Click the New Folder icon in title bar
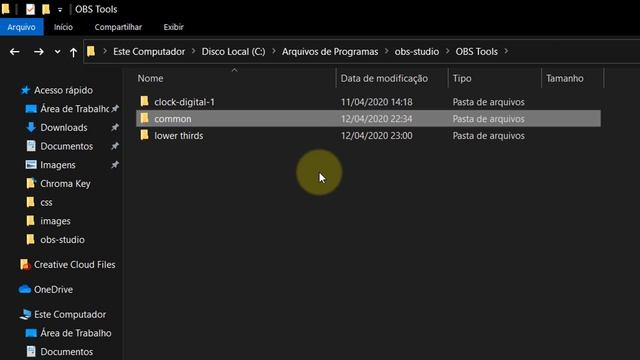 pyautogui.click(x=46, y=9)
